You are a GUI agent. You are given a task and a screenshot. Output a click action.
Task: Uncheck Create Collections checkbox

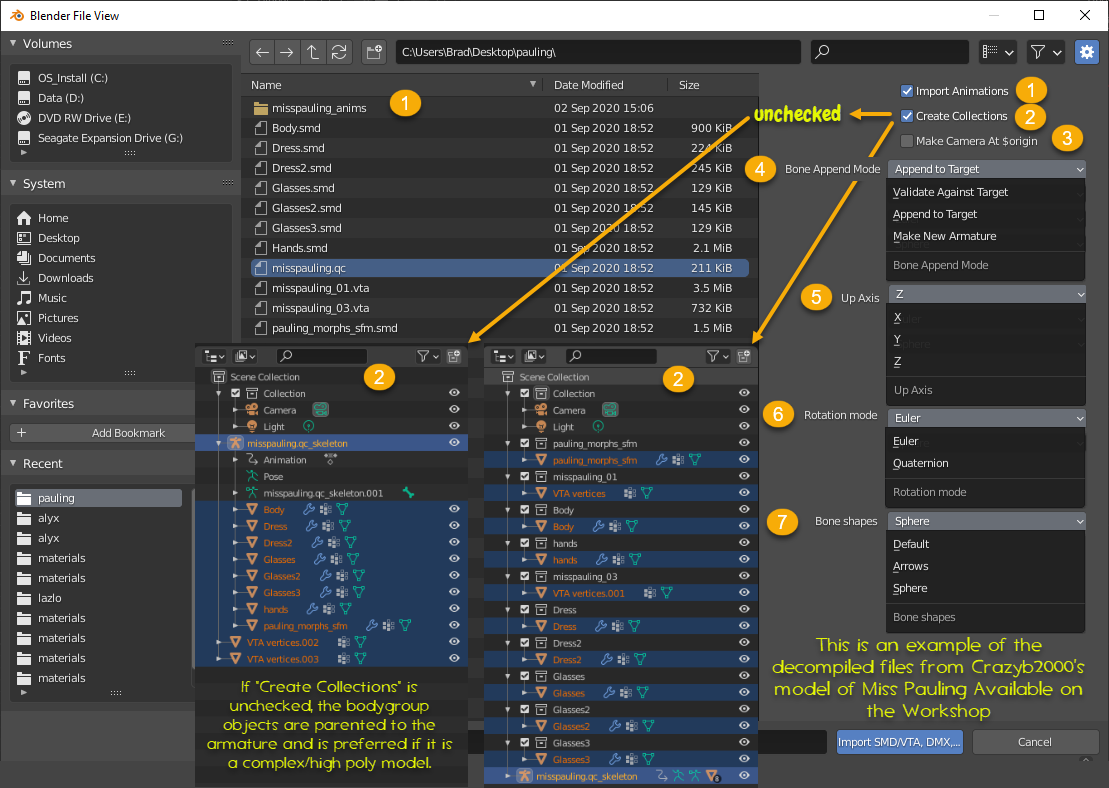tap(907, 116)
